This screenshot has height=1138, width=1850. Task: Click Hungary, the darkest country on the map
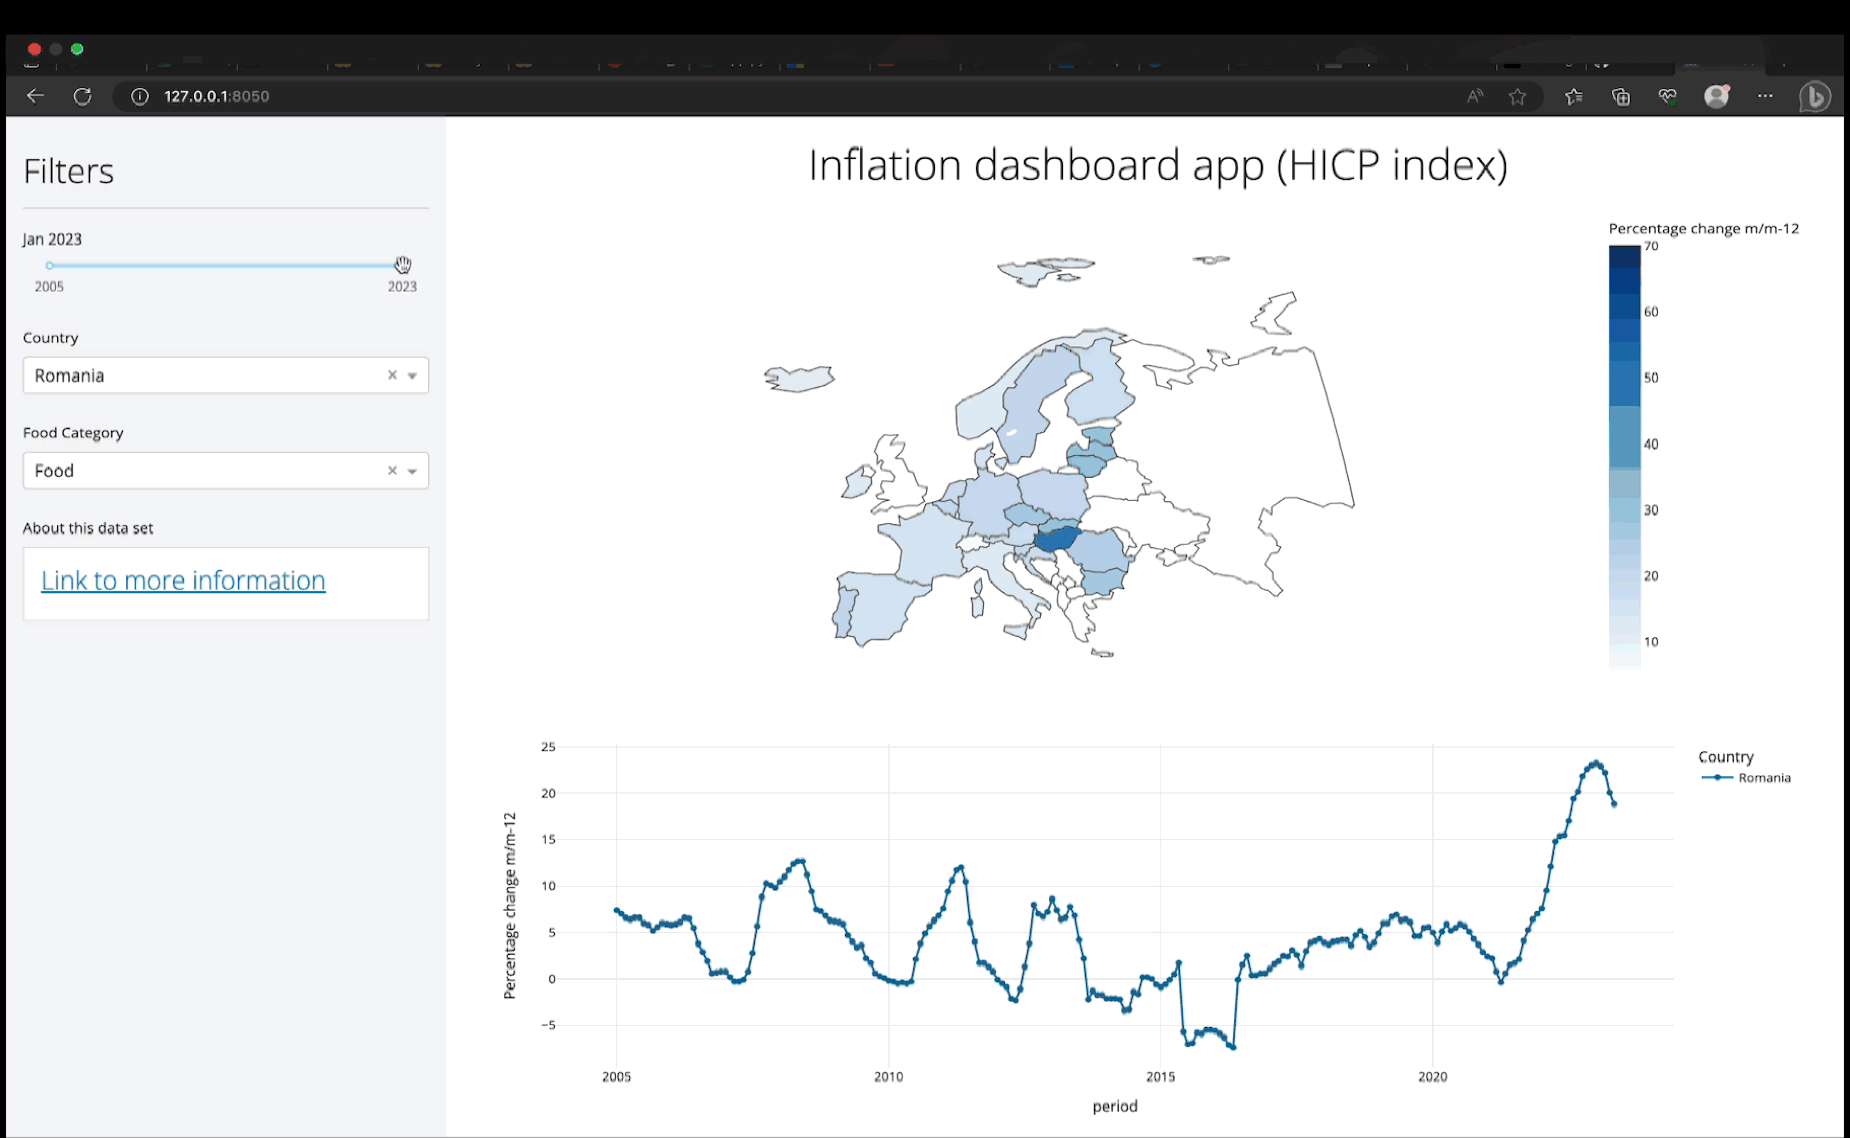tap(1058, 540)
